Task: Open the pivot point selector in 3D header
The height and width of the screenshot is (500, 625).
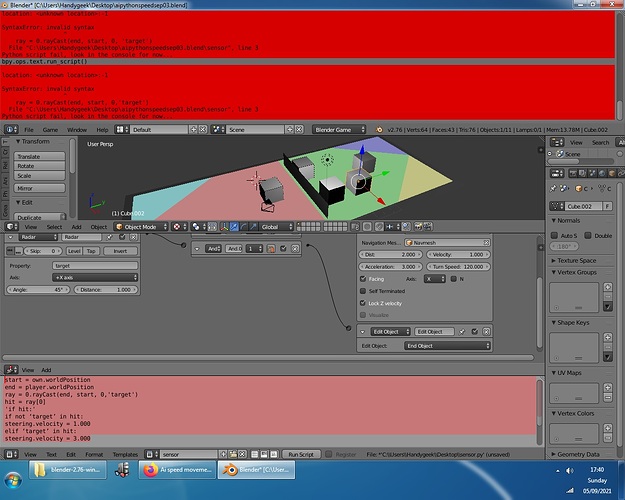Action: click(198, 227)
